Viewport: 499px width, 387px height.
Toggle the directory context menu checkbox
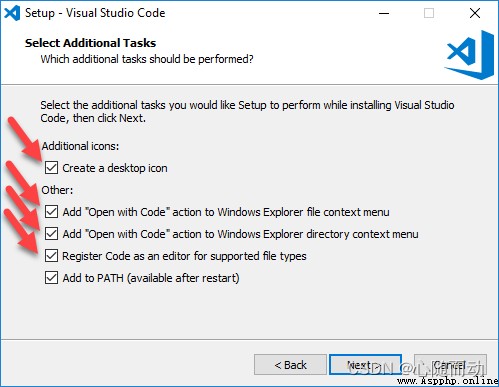pyautogui.click(x=51, y=234)
